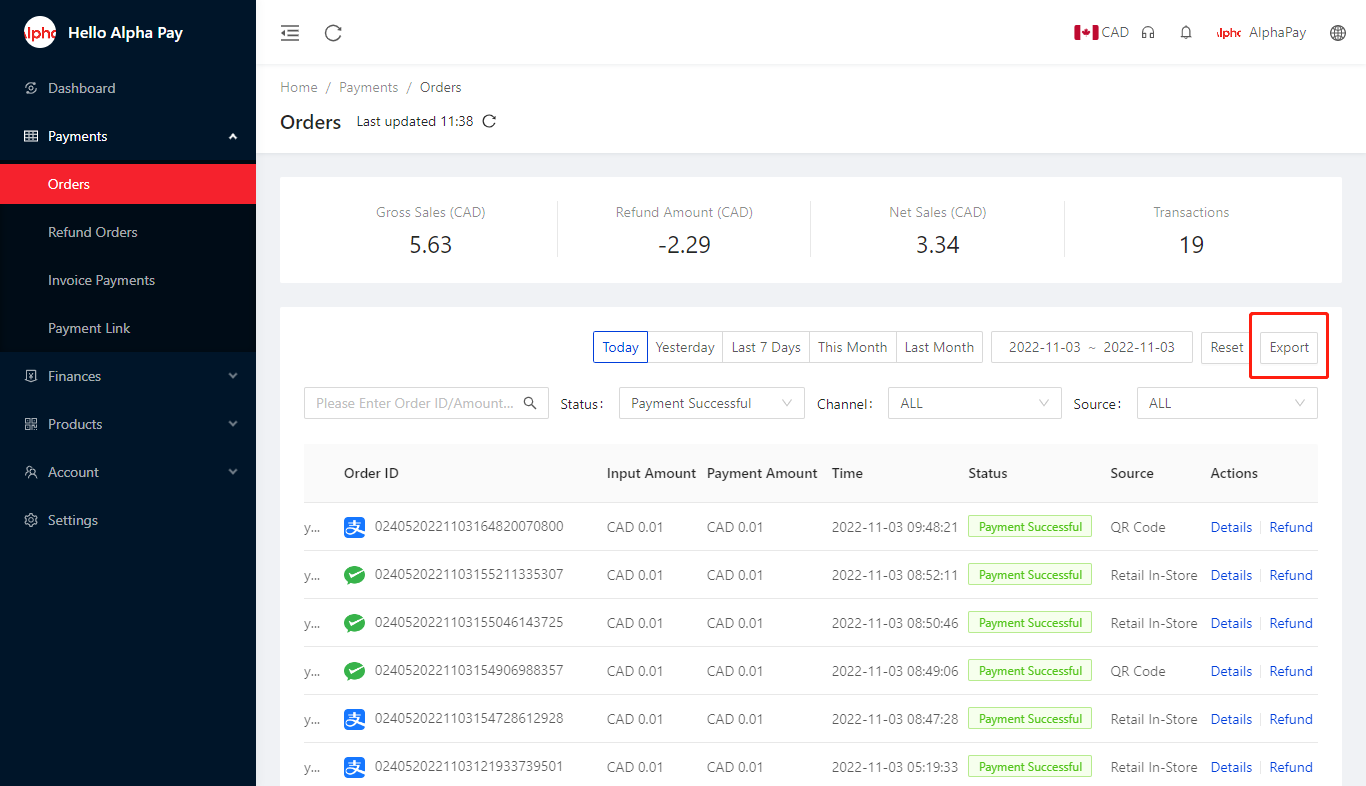The height and width of the screenshot is (786, 1366).
Task: Click the order search input field
Action: point(426,403)
